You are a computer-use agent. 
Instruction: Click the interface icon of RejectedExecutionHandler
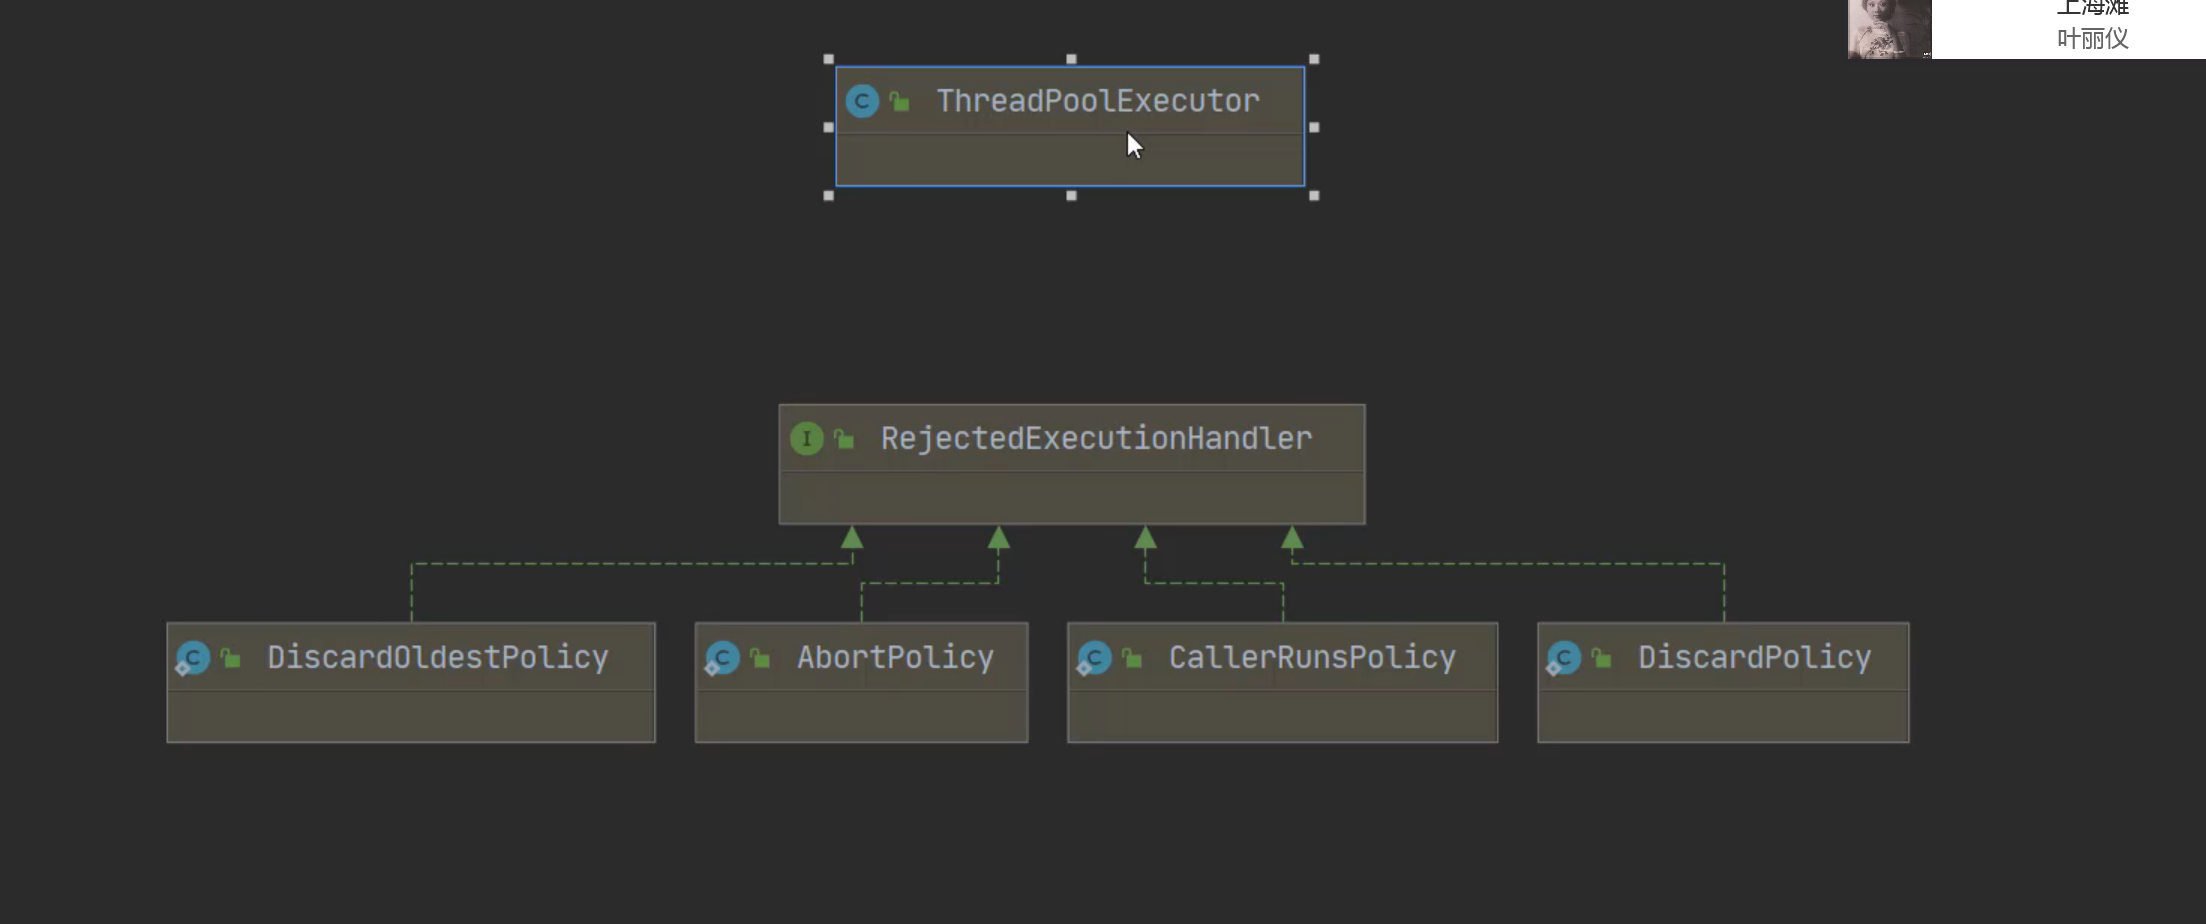pyautogui.click(x=806, y=438)
